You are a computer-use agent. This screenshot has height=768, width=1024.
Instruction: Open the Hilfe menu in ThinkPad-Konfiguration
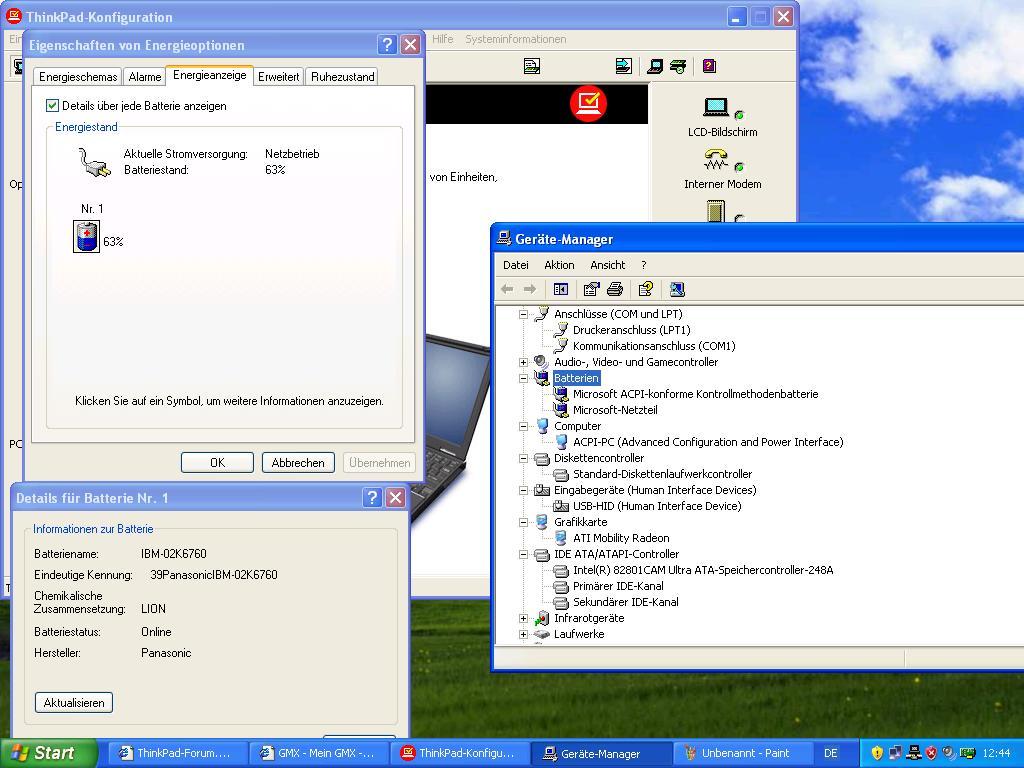442,39
